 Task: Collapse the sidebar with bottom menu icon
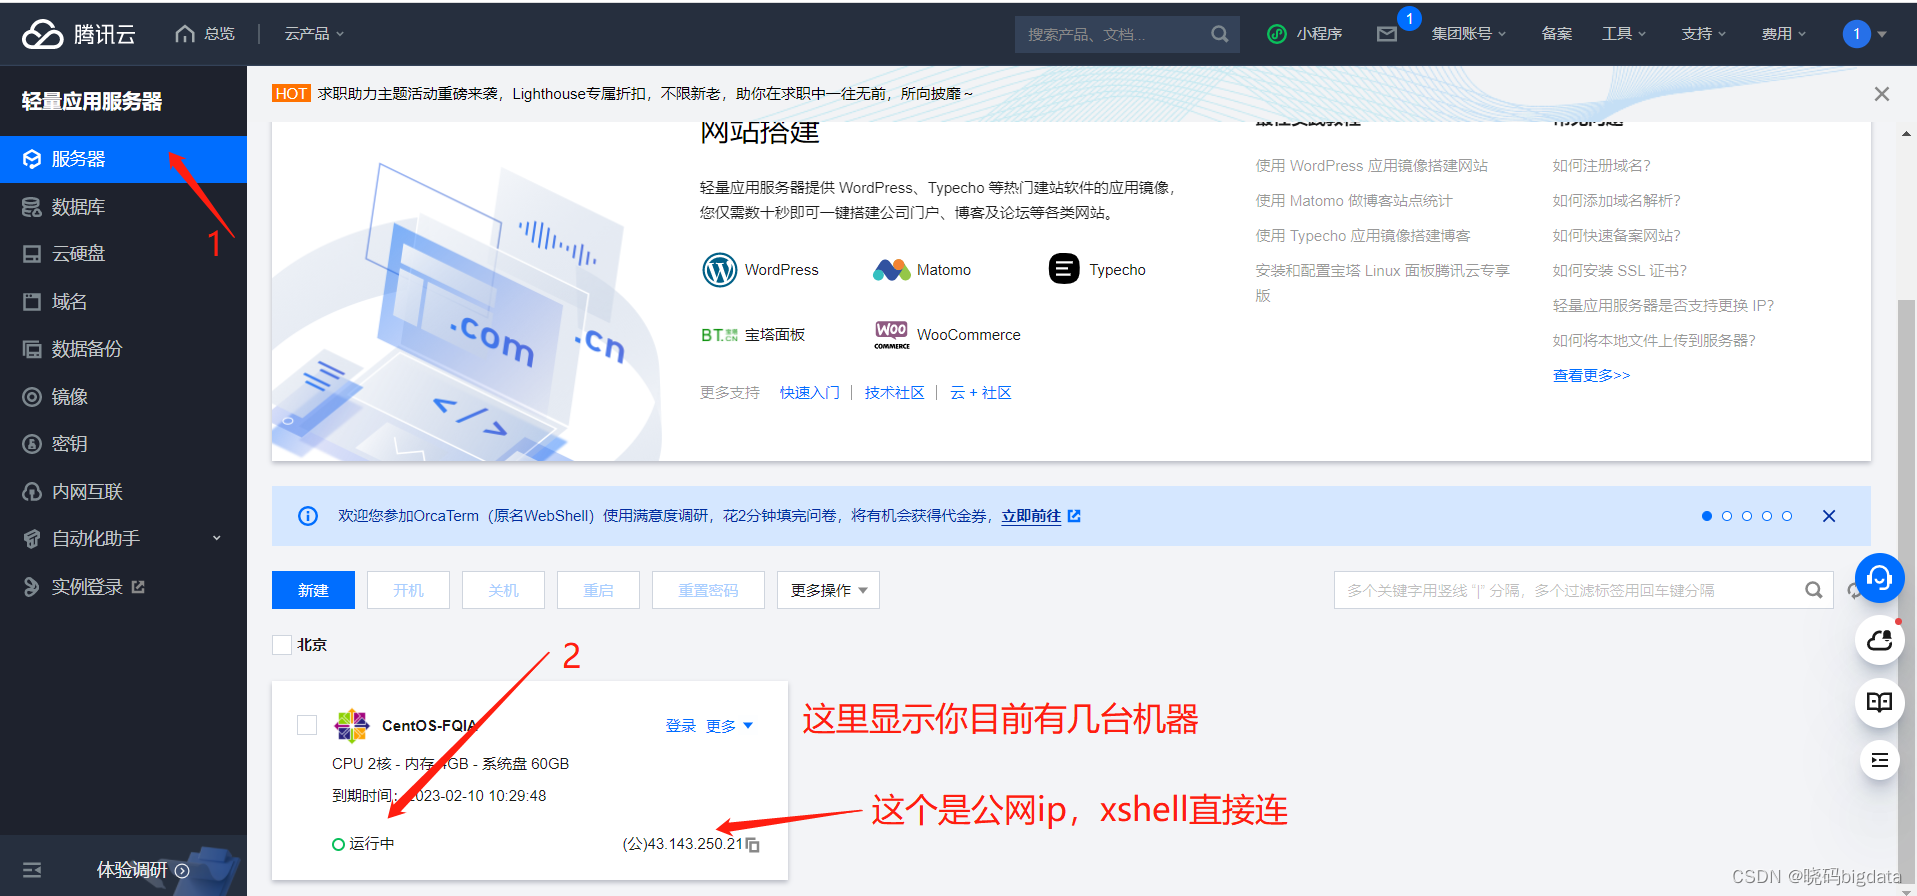[x=32, y=870]
